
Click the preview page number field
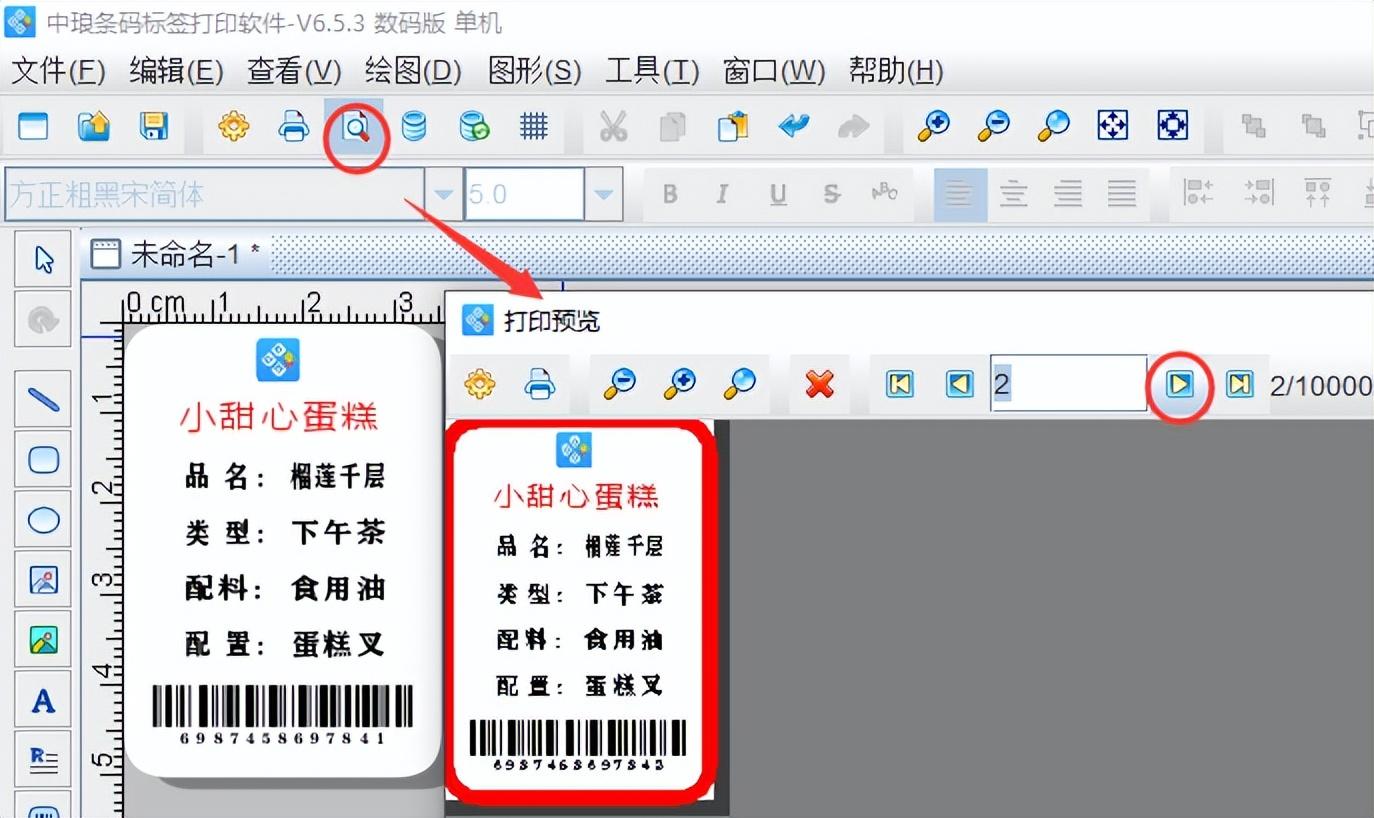click(1069, 383)
